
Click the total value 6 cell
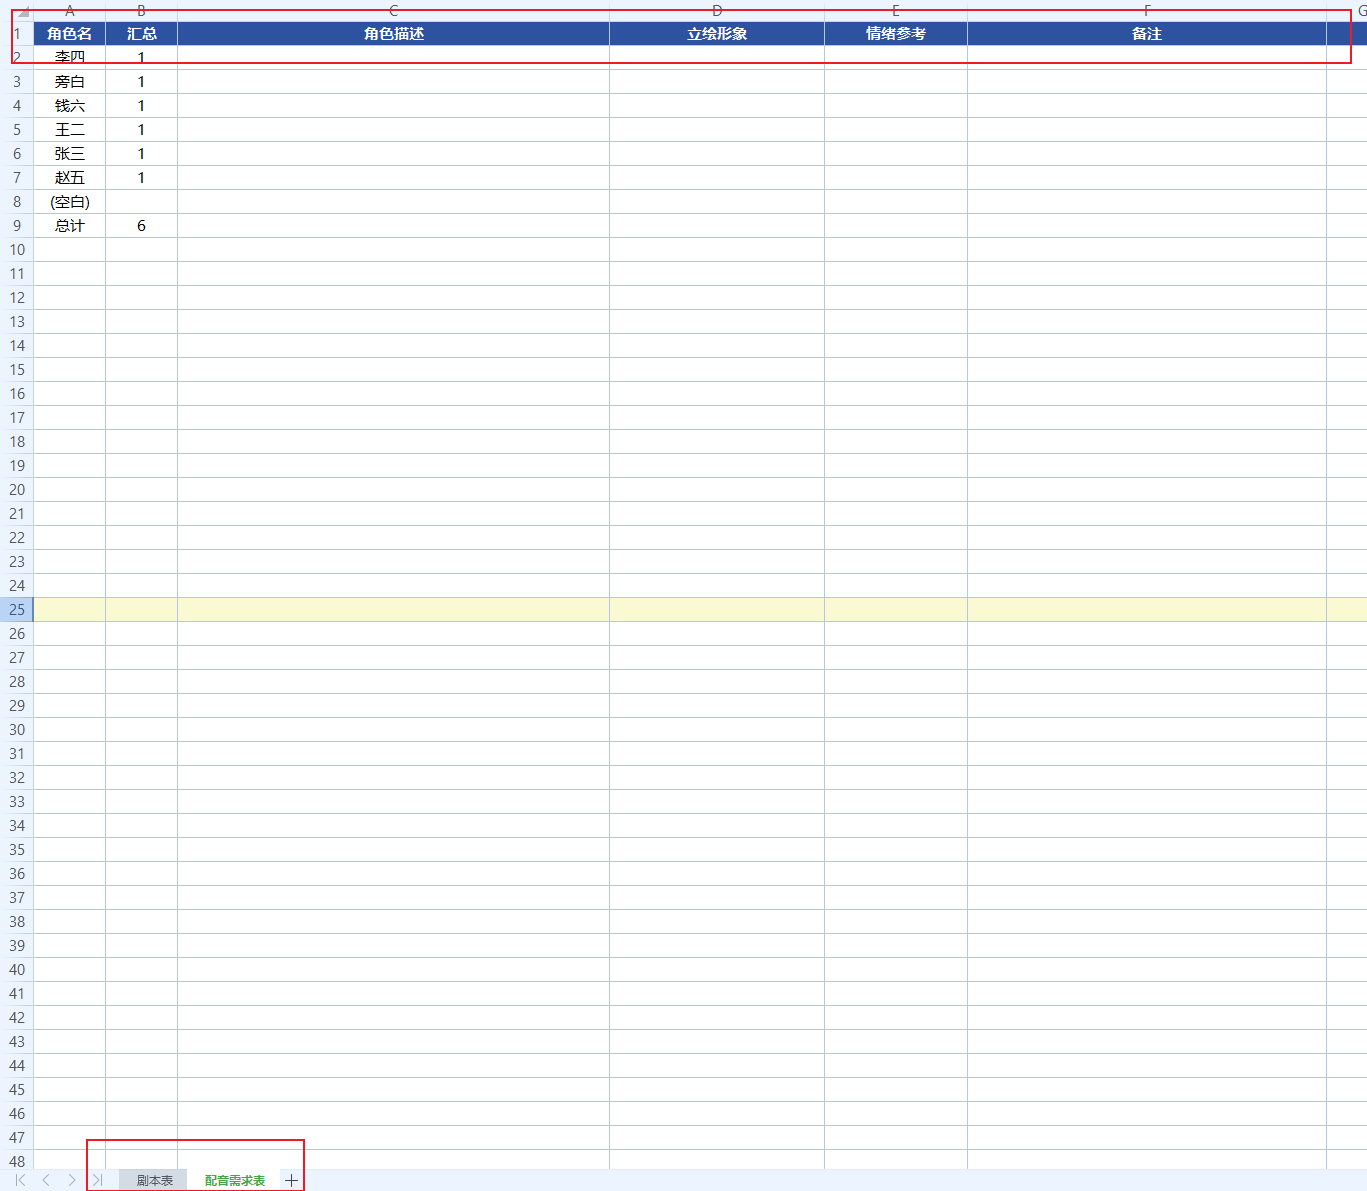click(x=141, y=226)
